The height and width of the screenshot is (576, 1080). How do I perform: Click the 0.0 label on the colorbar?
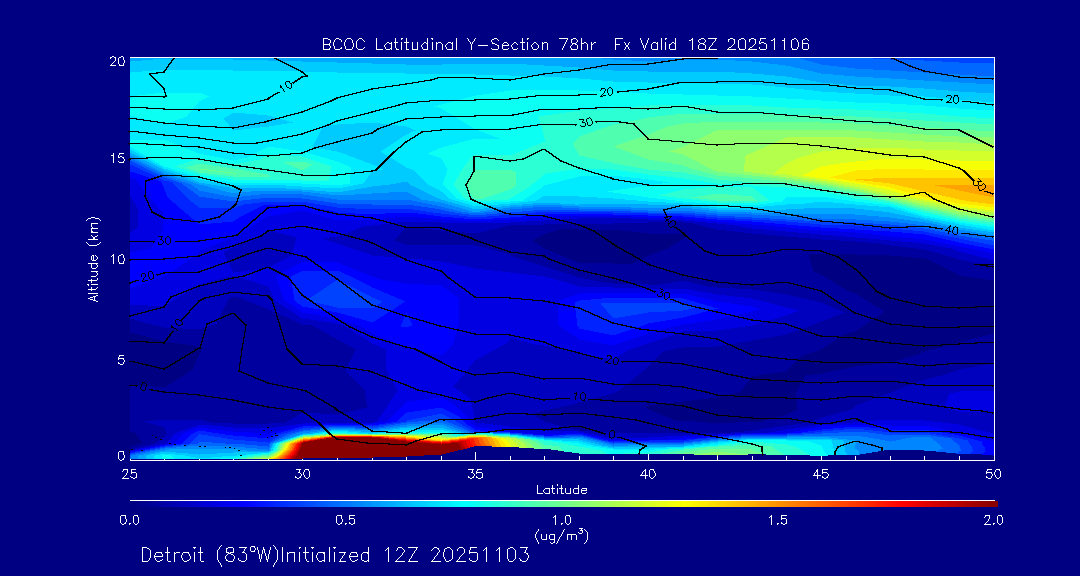pyautogui.click(x=130, y=520)
